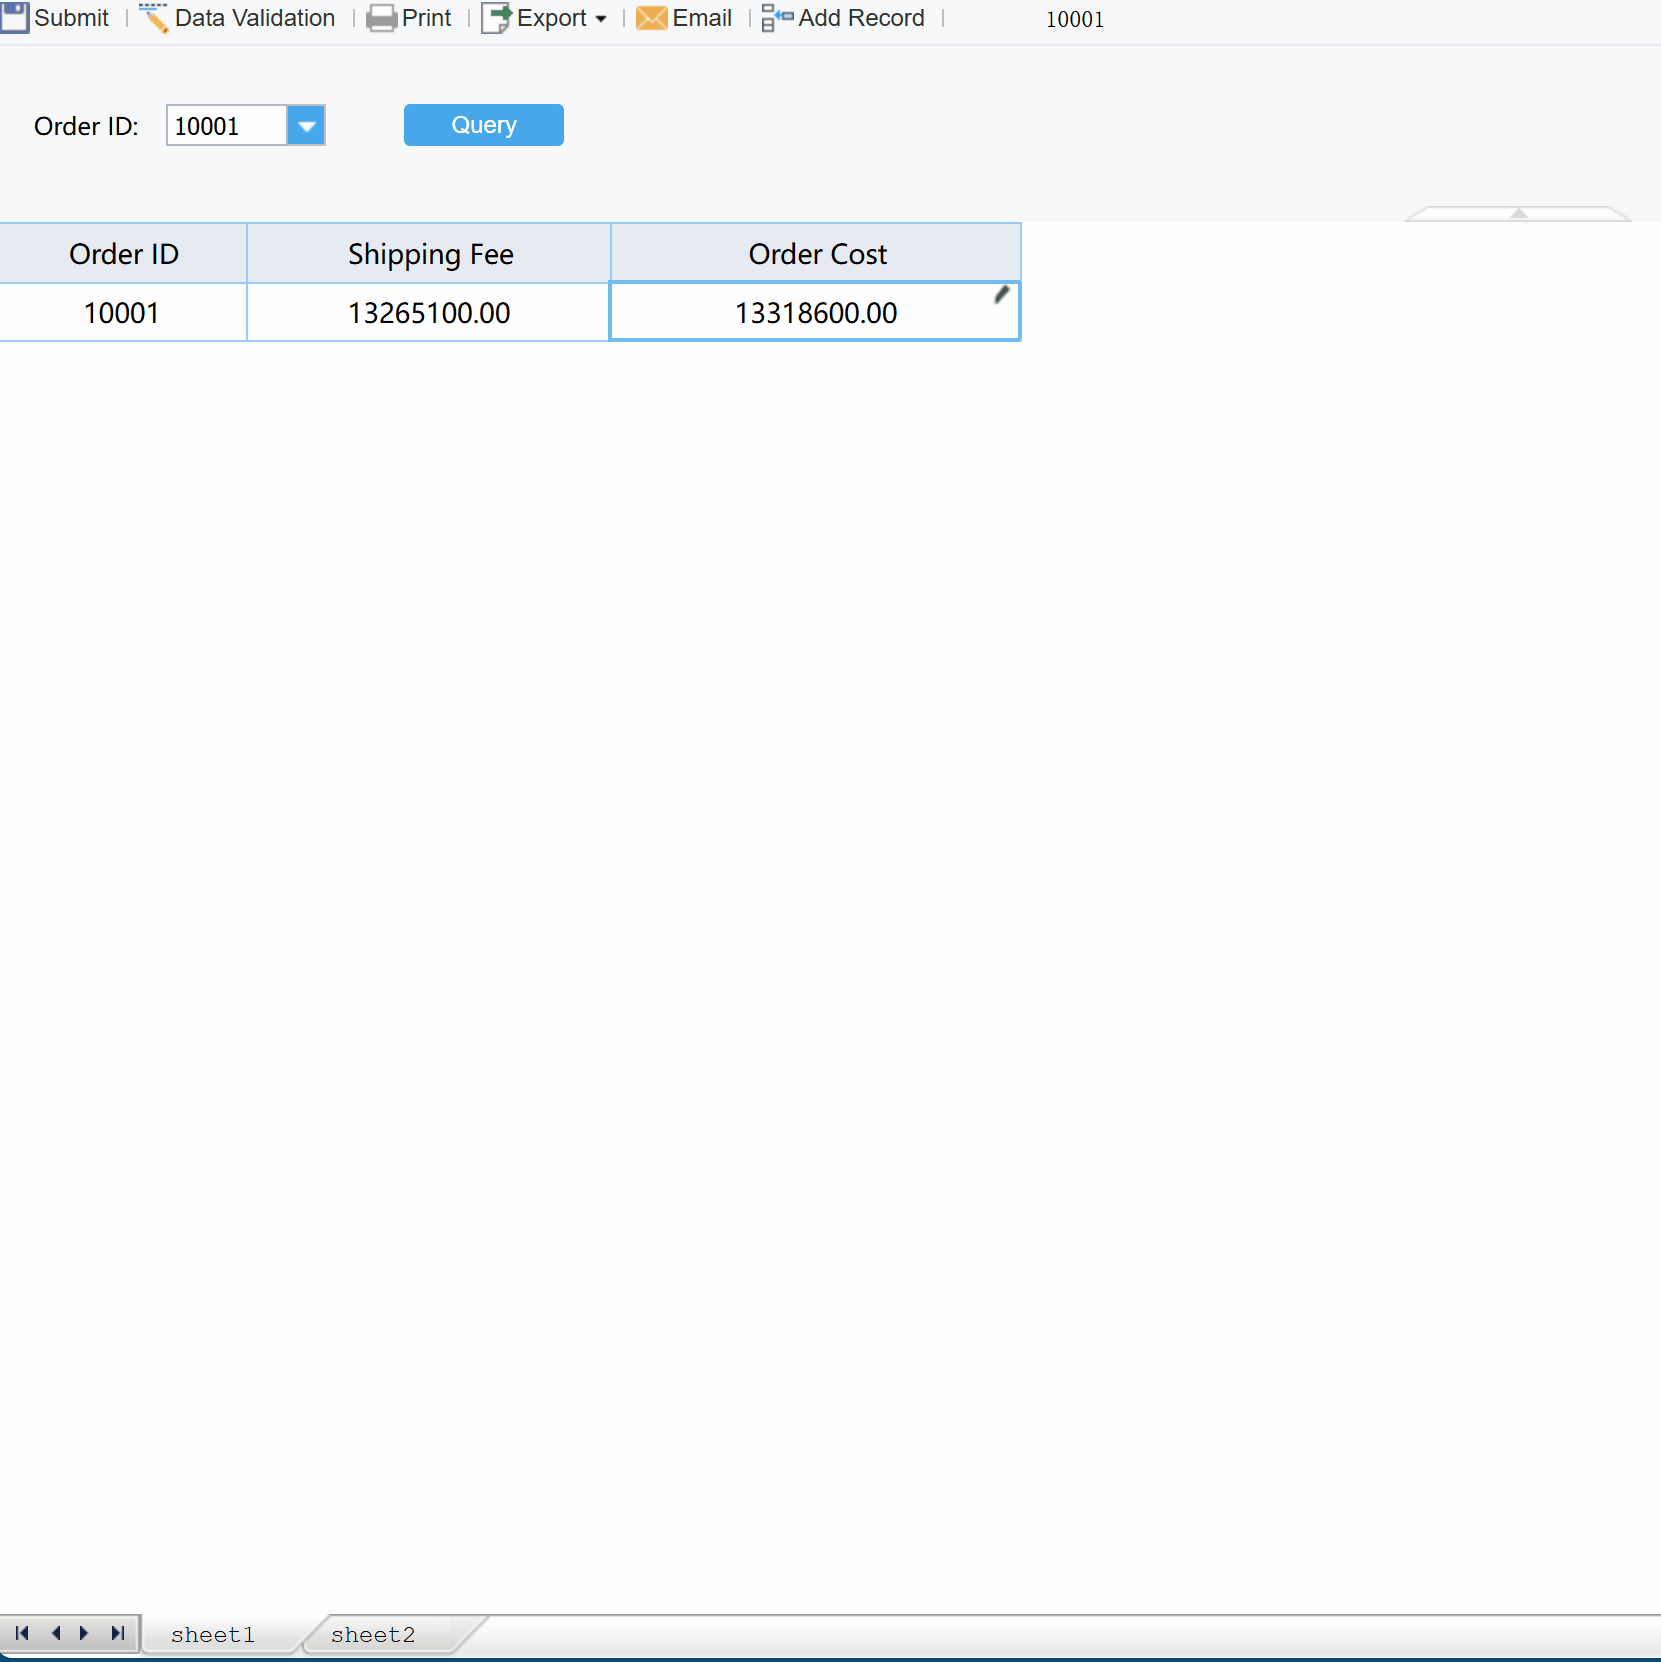Send report via the Email icon
The image size is (1661, 1662).
point(652,18)
